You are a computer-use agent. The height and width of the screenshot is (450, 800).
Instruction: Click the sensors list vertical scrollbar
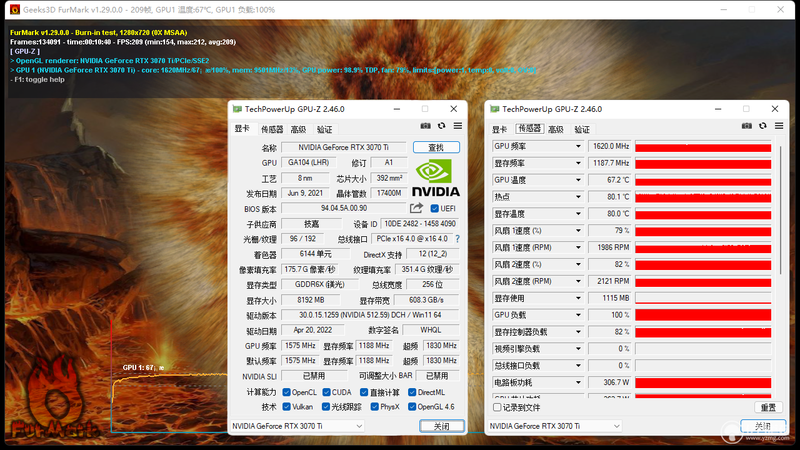781,209
